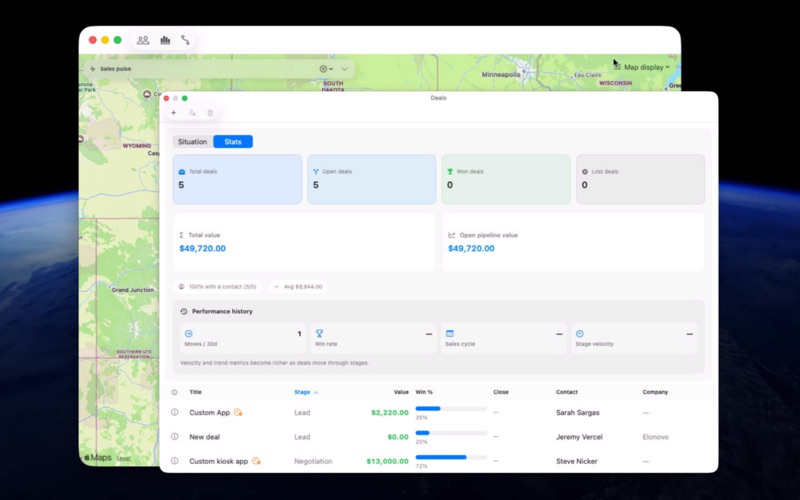Click the Minneapolis label on the map

[501, 74]
